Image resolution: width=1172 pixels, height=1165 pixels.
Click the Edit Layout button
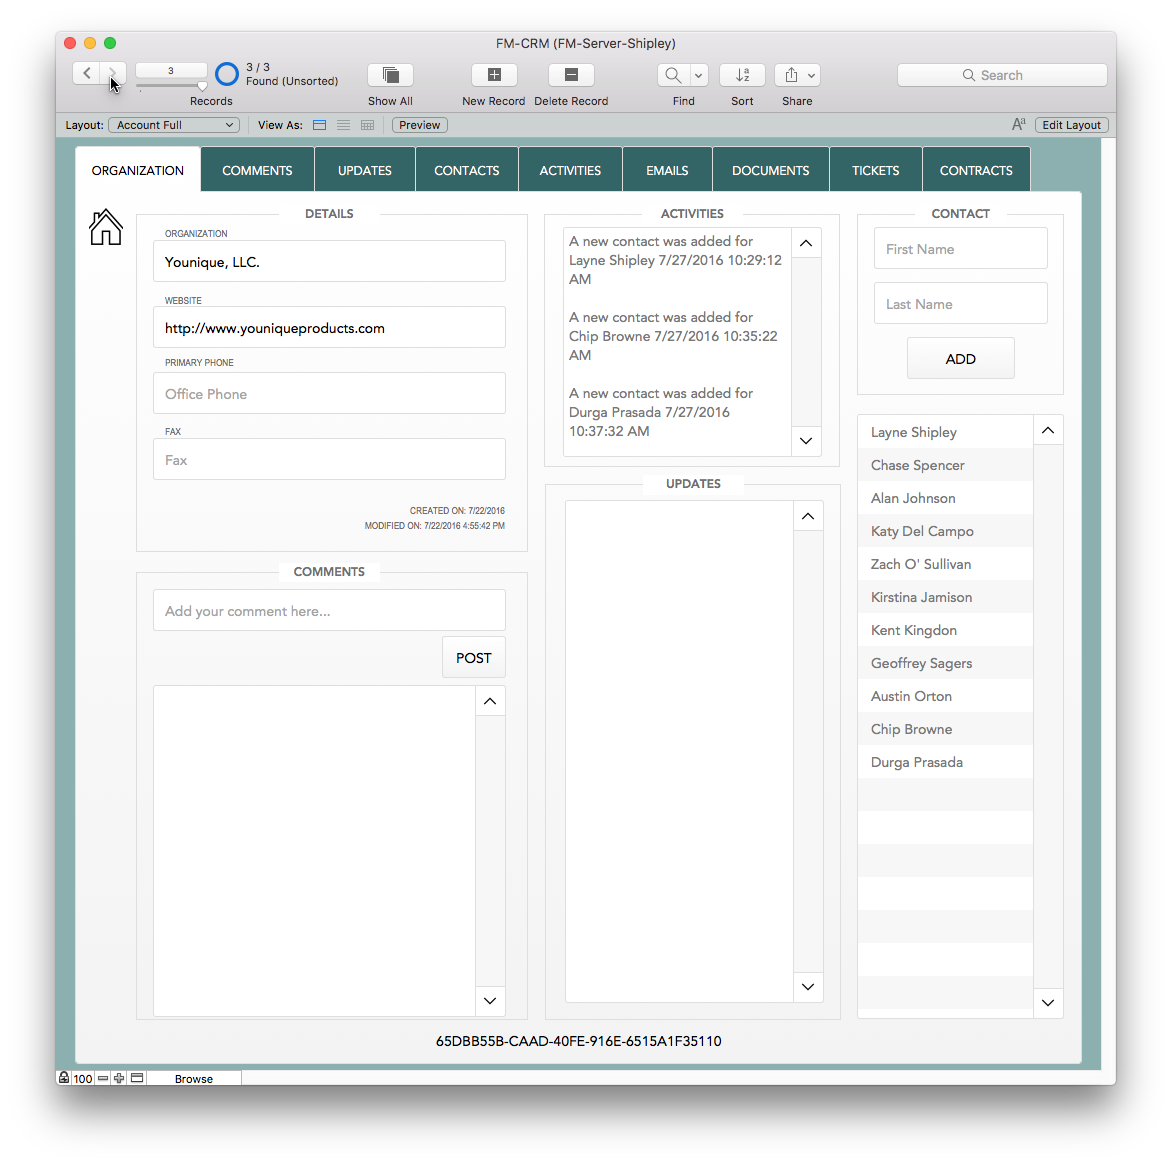click(1071, 126)
